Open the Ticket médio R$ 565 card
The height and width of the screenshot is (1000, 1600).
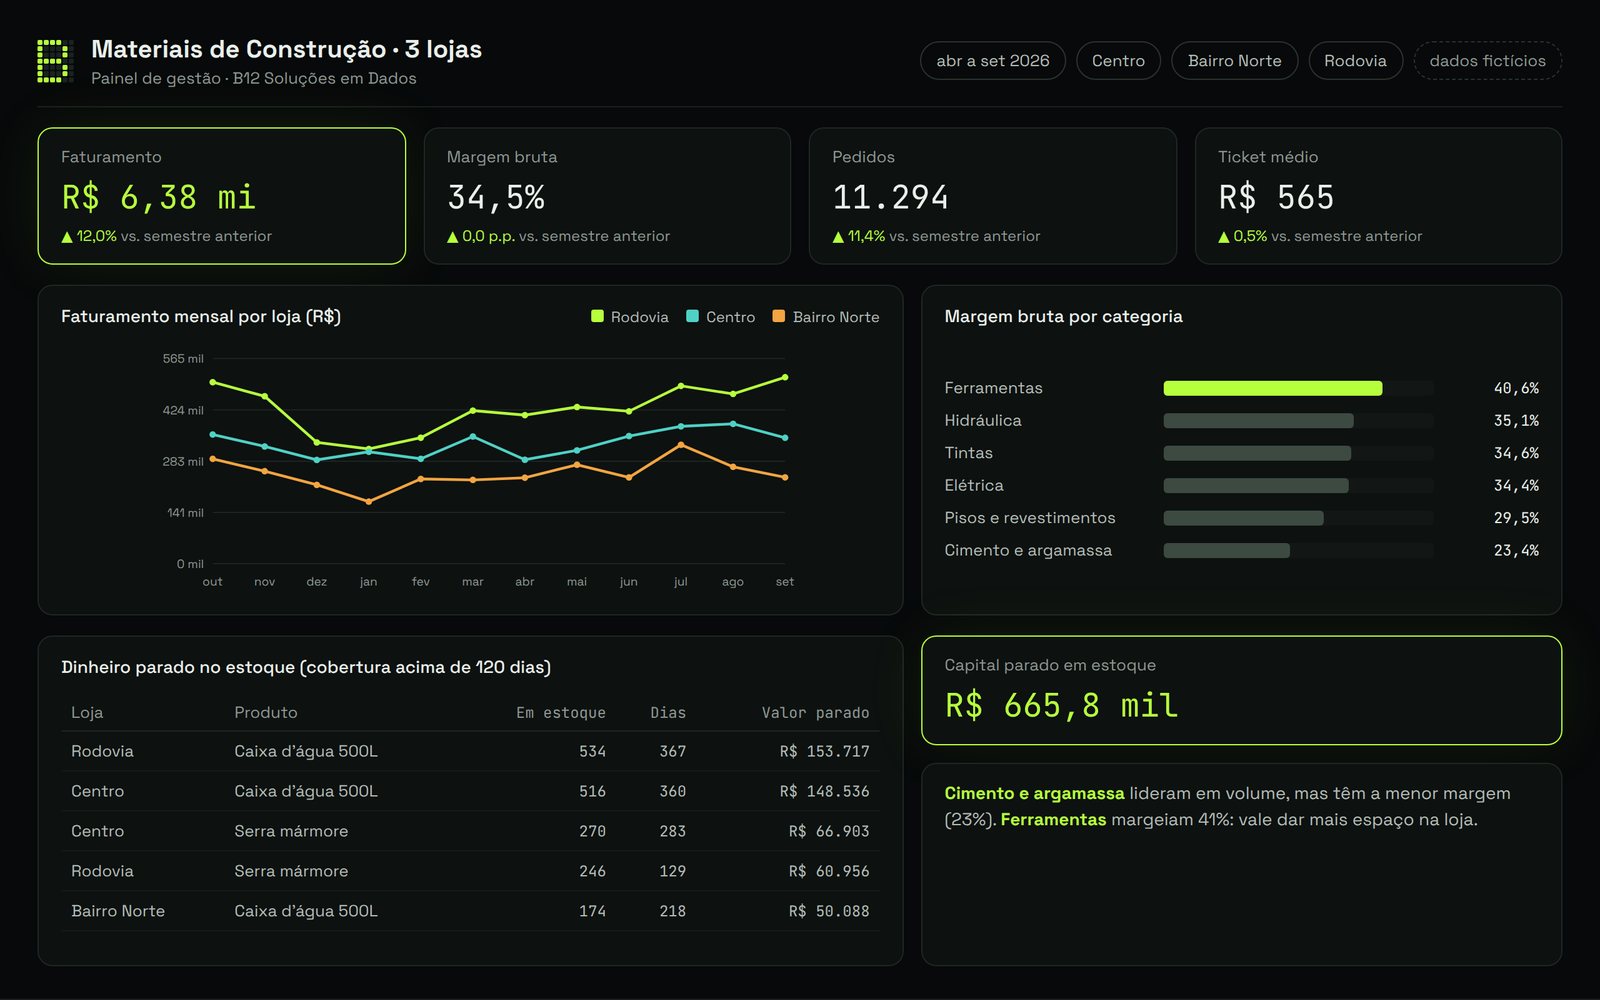[x=1378, y=196]
